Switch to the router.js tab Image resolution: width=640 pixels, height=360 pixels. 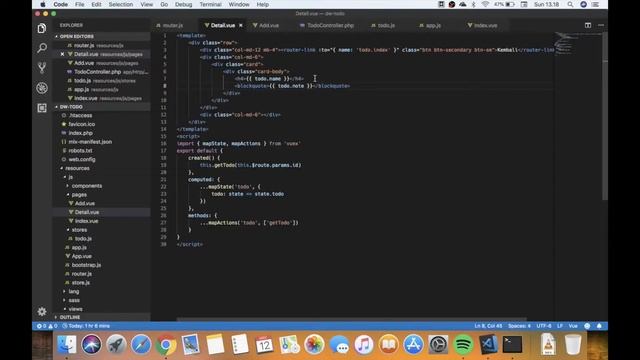point(173,25)
